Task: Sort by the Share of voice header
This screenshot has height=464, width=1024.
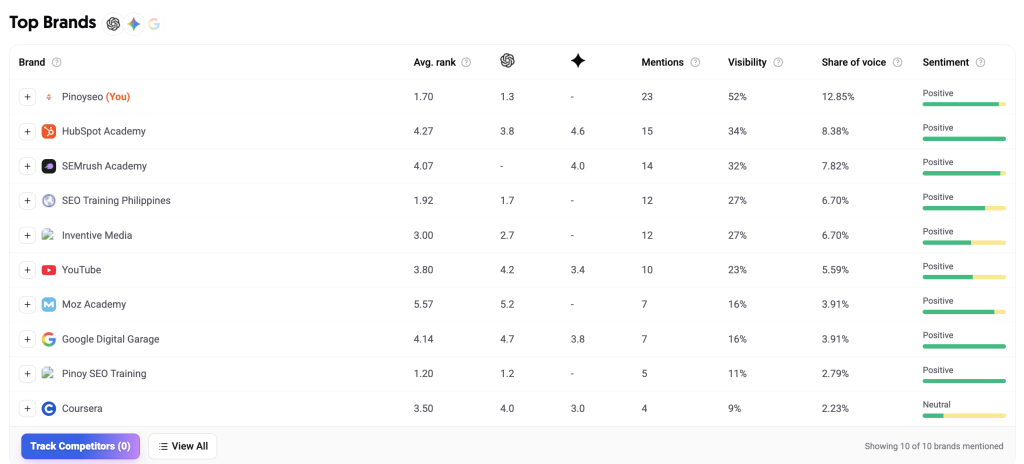Action: coord(854,63)
